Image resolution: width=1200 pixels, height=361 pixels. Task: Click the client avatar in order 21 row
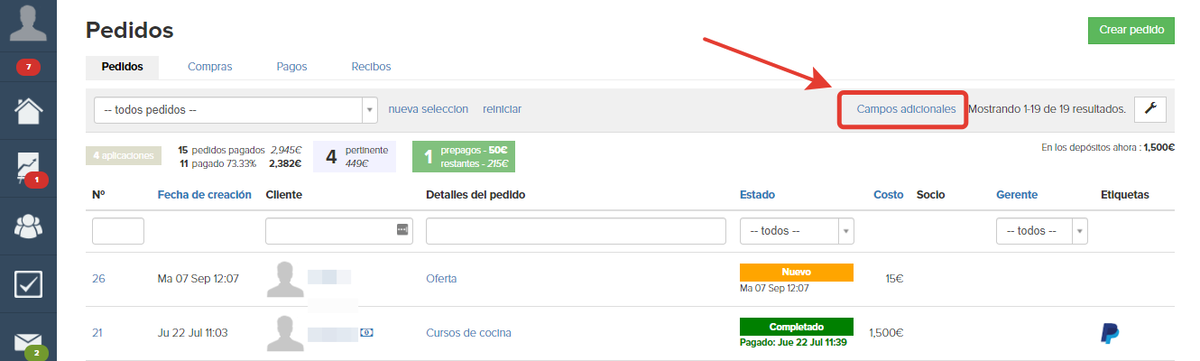pyautogui.click(x=285, y=333)
